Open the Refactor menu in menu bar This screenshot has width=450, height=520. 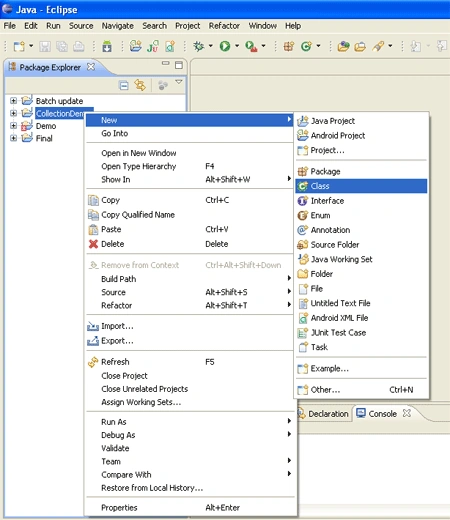point(224,26)
